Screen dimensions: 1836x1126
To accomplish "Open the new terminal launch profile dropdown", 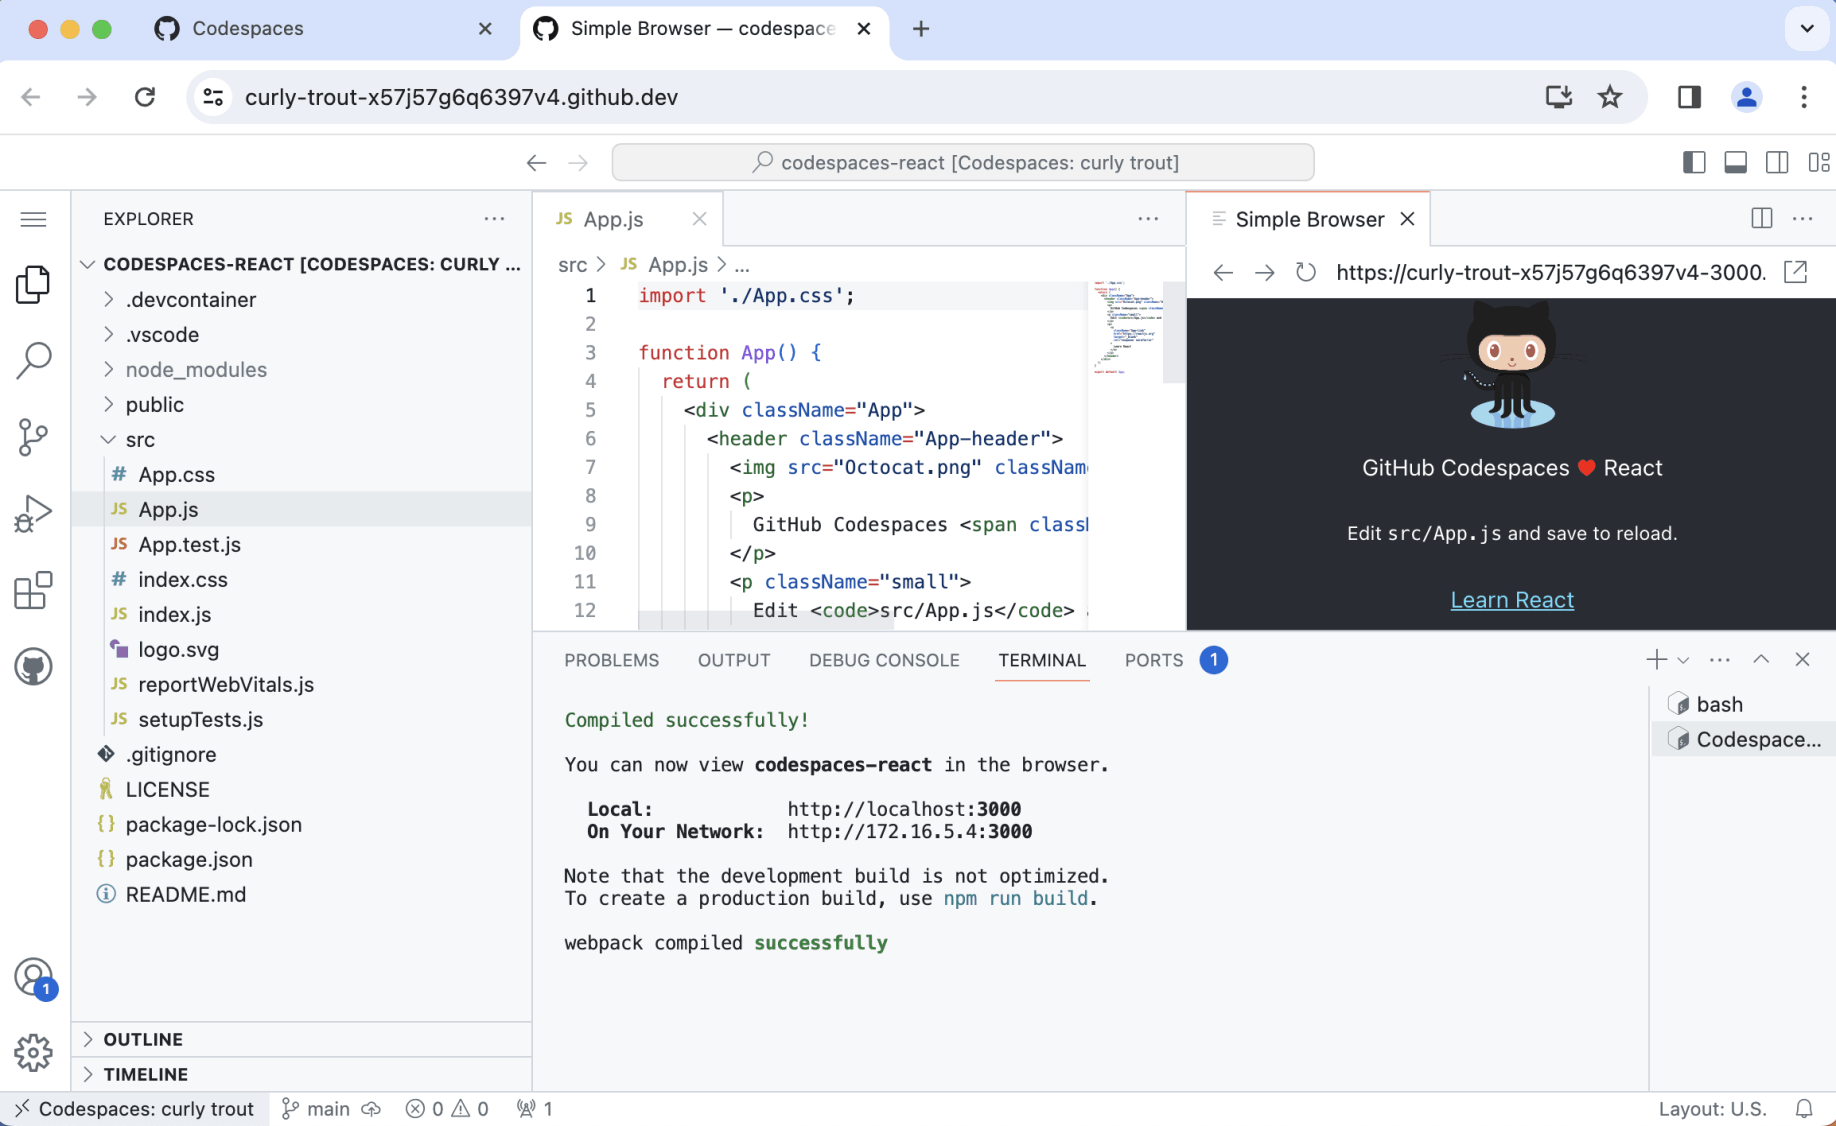I will click(1684, 660).
